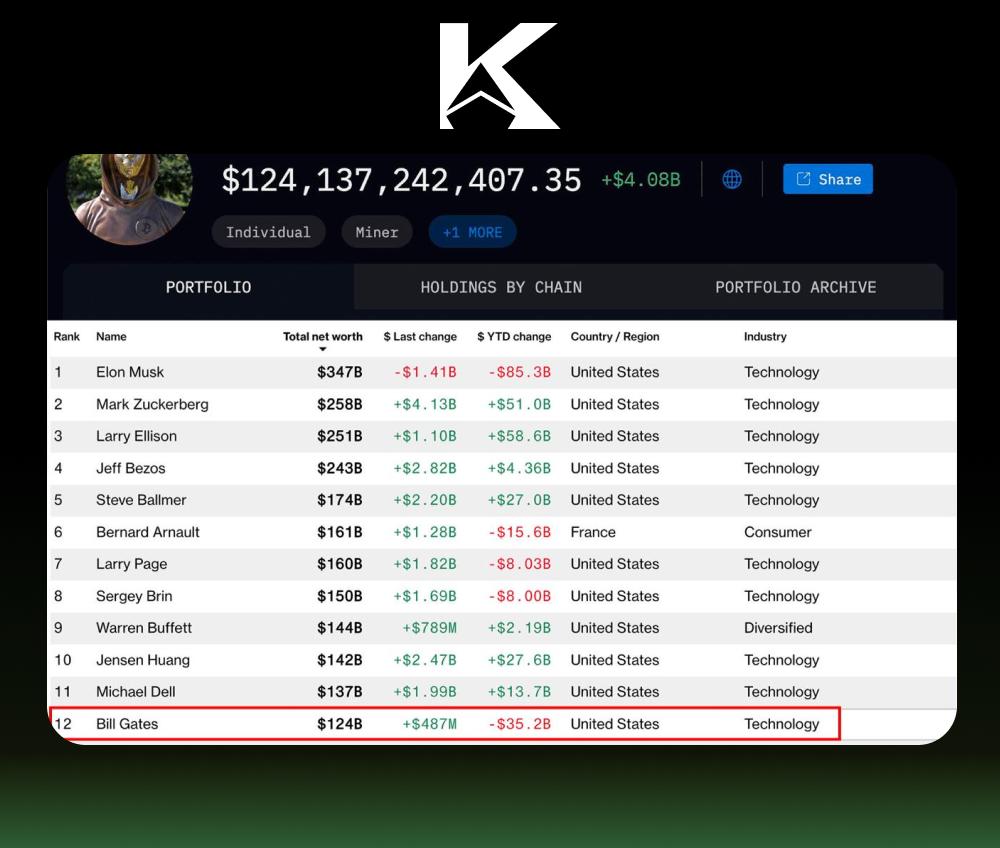Switch to HOLDINGS BY CHAIN tab
Screen dimensions: 1000x848
click(x=501, y=288)
